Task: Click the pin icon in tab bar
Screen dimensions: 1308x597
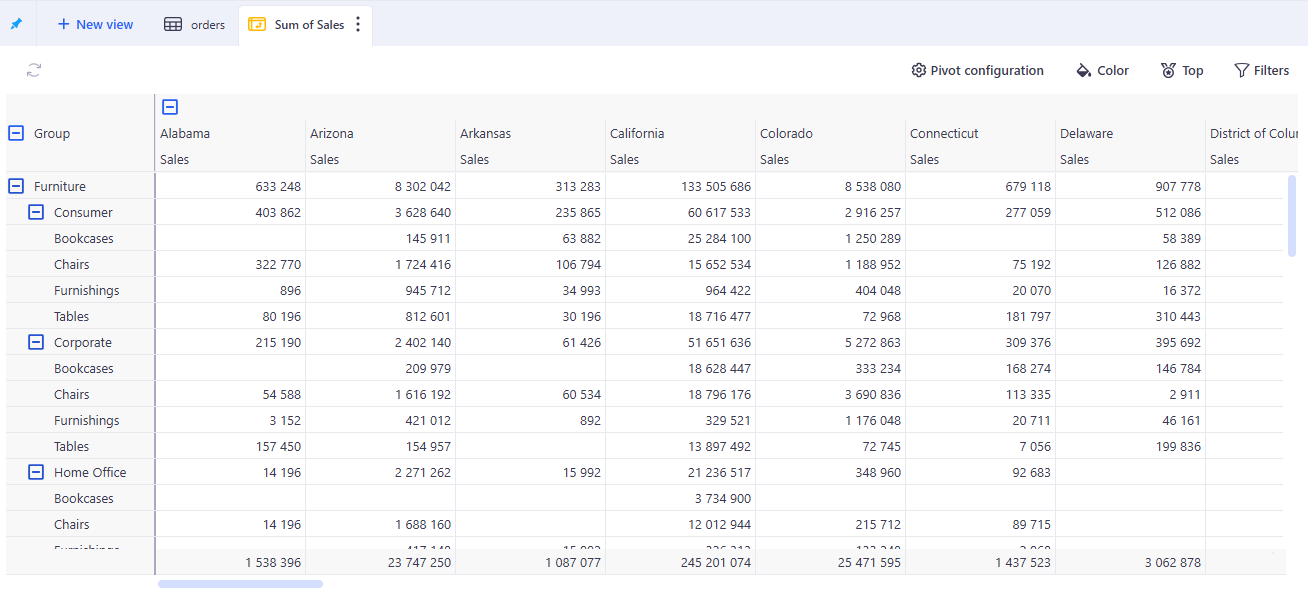Action: click(x=16, y=24)
